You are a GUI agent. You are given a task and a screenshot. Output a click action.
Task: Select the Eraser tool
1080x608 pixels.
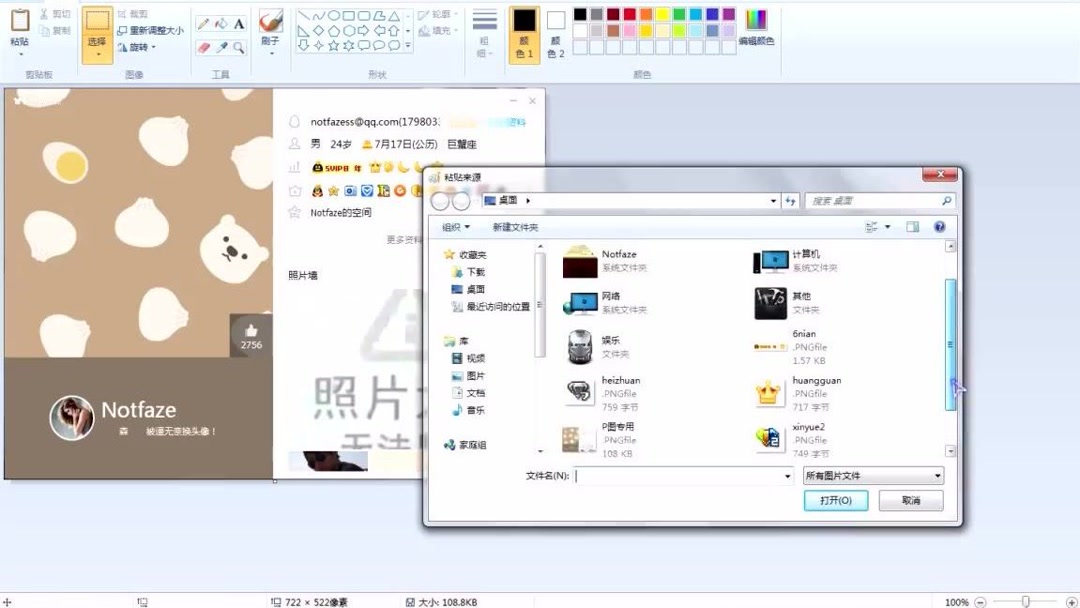click(x=204, y=47)
